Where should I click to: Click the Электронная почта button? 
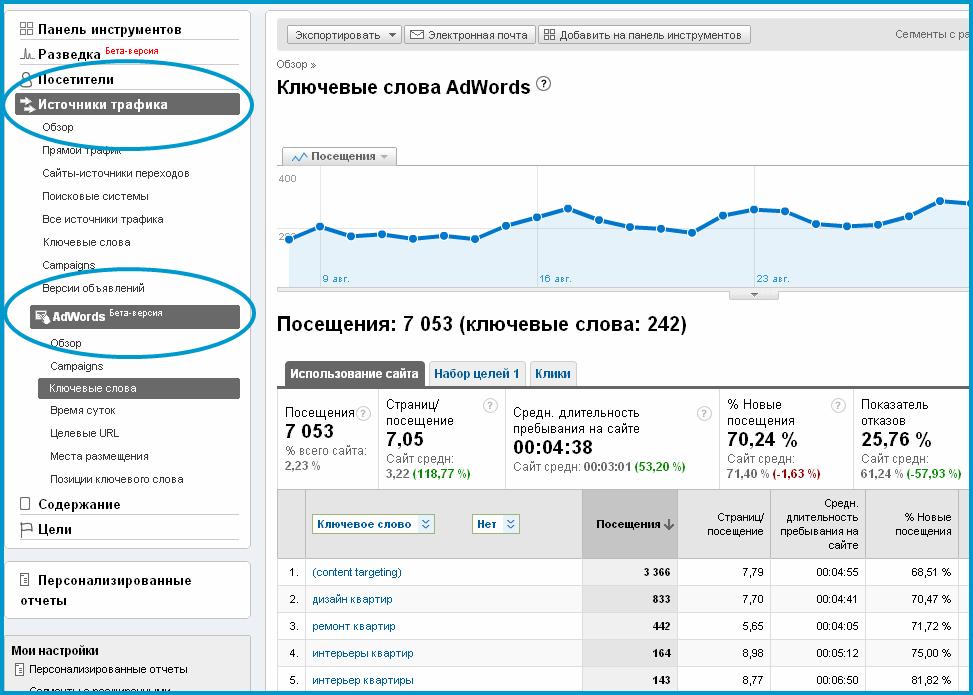coord(470,35)
